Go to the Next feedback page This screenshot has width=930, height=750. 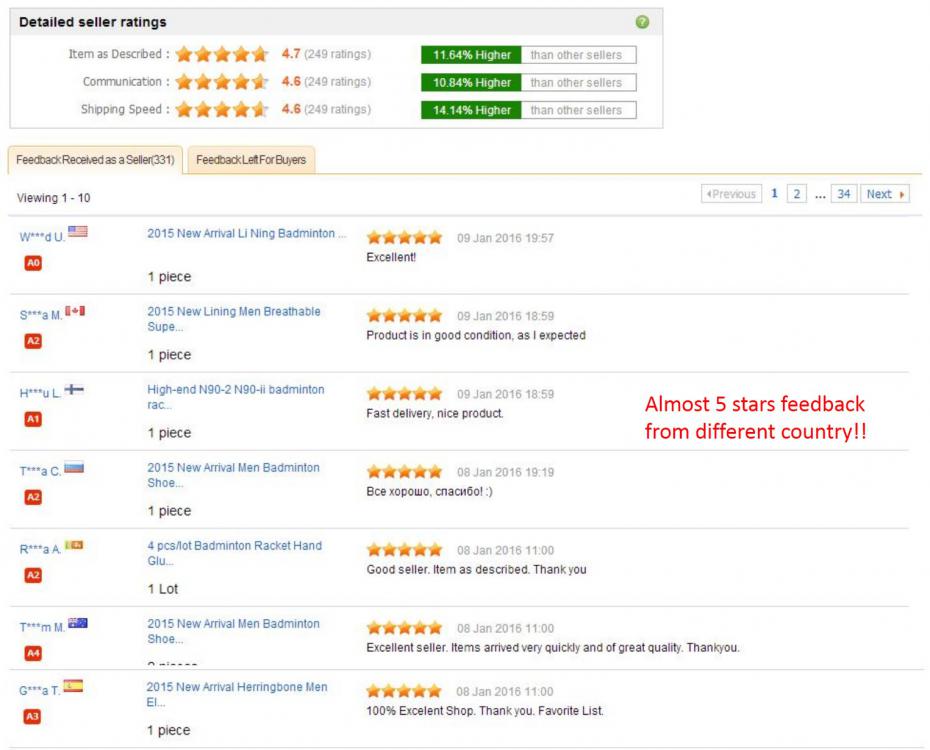point(885,194)
